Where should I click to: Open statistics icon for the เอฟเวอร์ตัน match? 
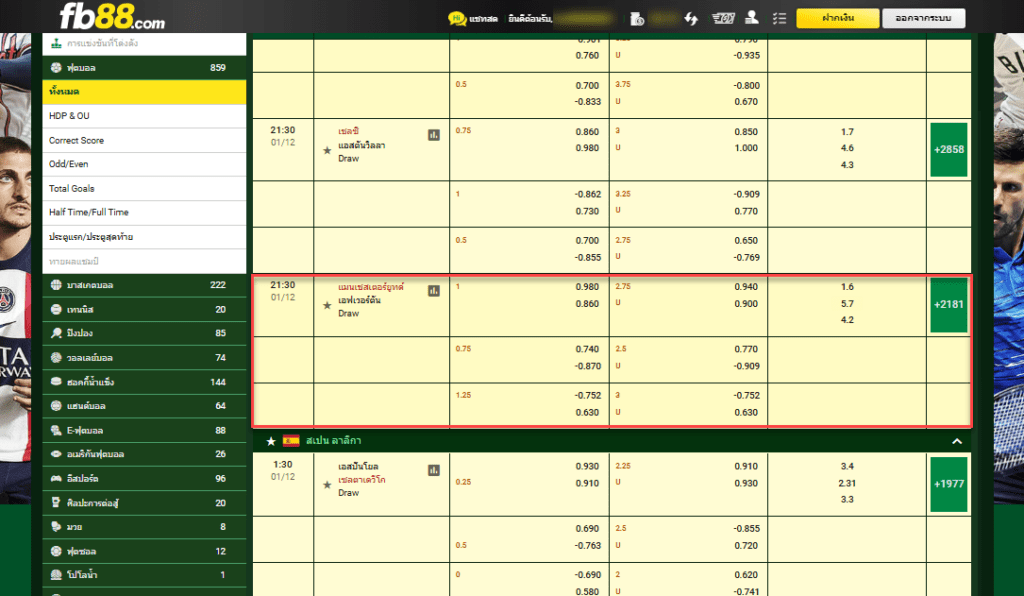[x=434, y=290]
